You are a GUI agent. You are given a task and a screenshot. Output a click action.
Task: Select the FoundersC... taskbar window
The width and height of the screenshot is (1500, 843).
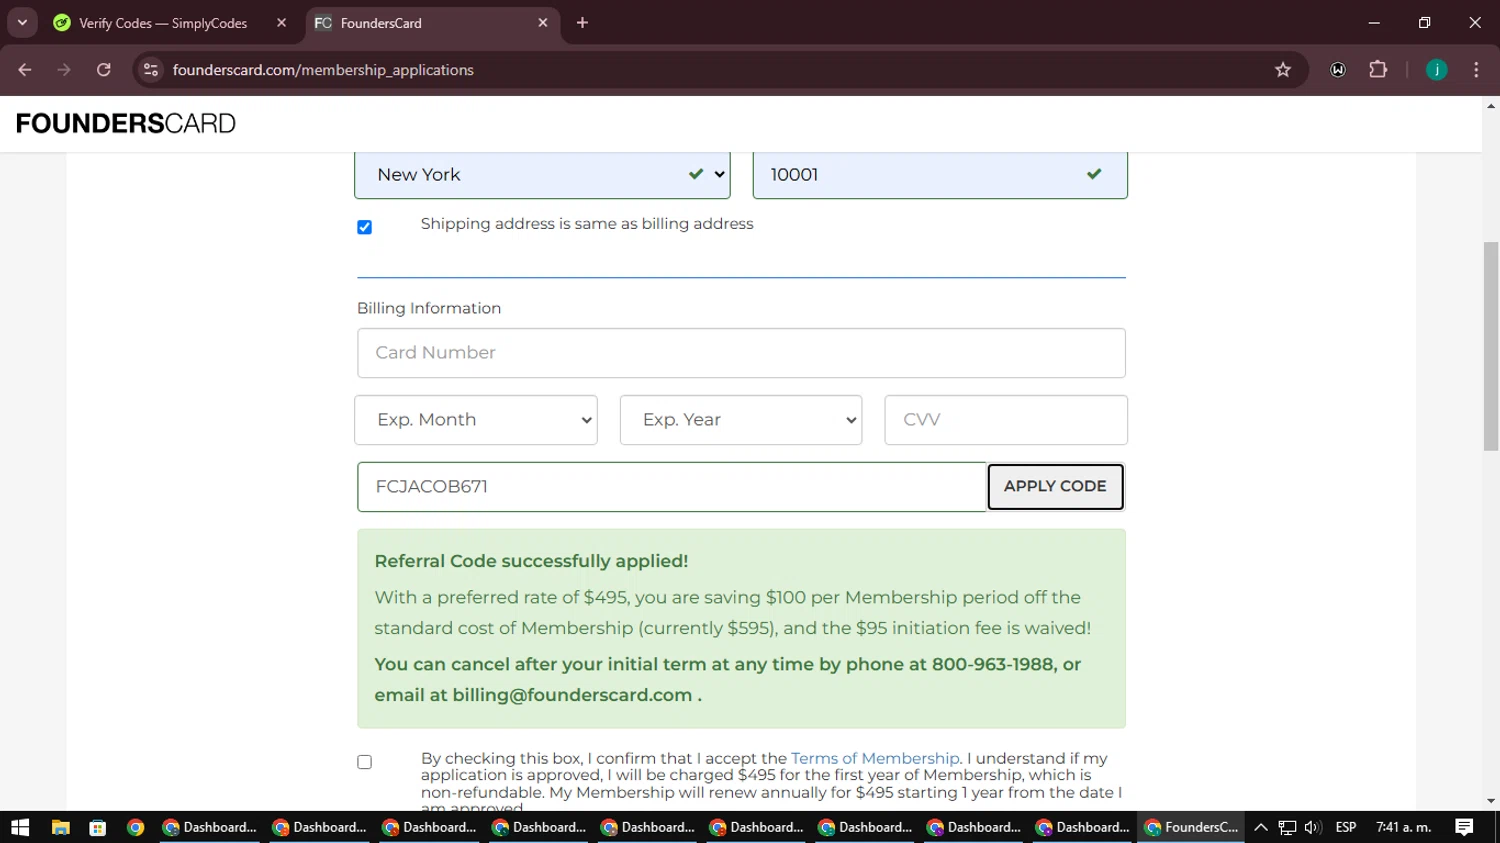coord(1191,827)
